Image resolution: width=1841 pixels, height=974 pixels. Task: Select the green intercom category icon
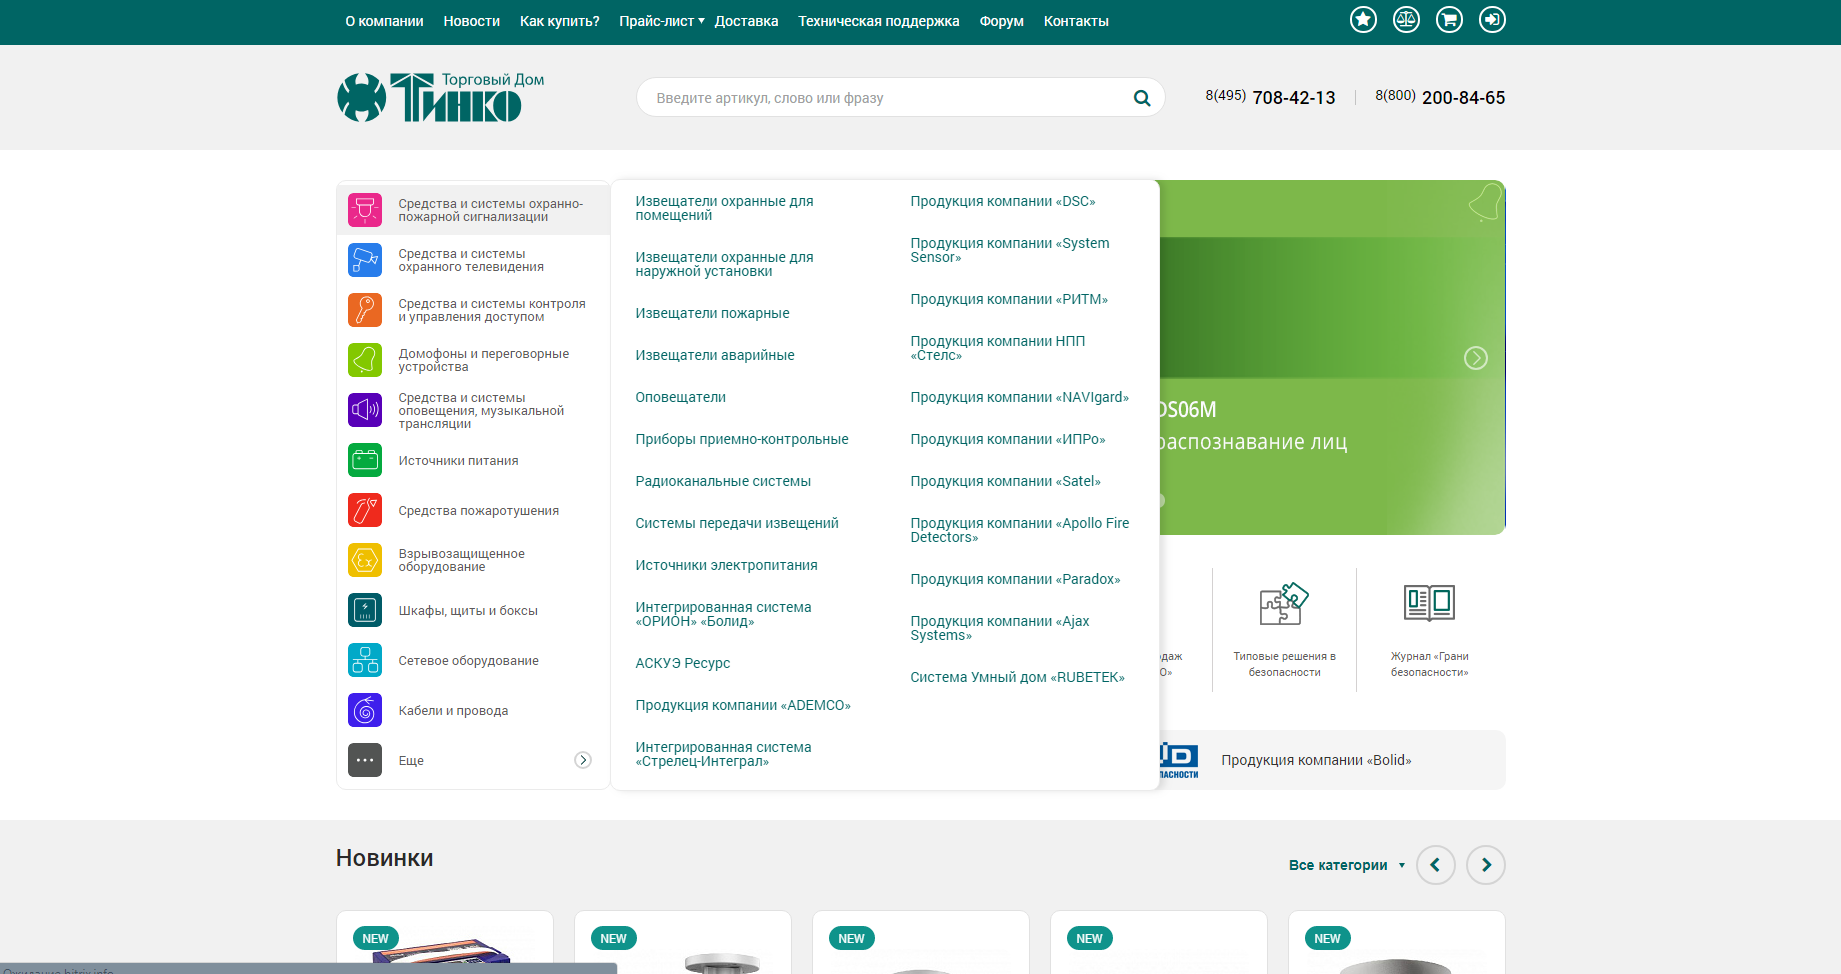[x=365, y=360]
